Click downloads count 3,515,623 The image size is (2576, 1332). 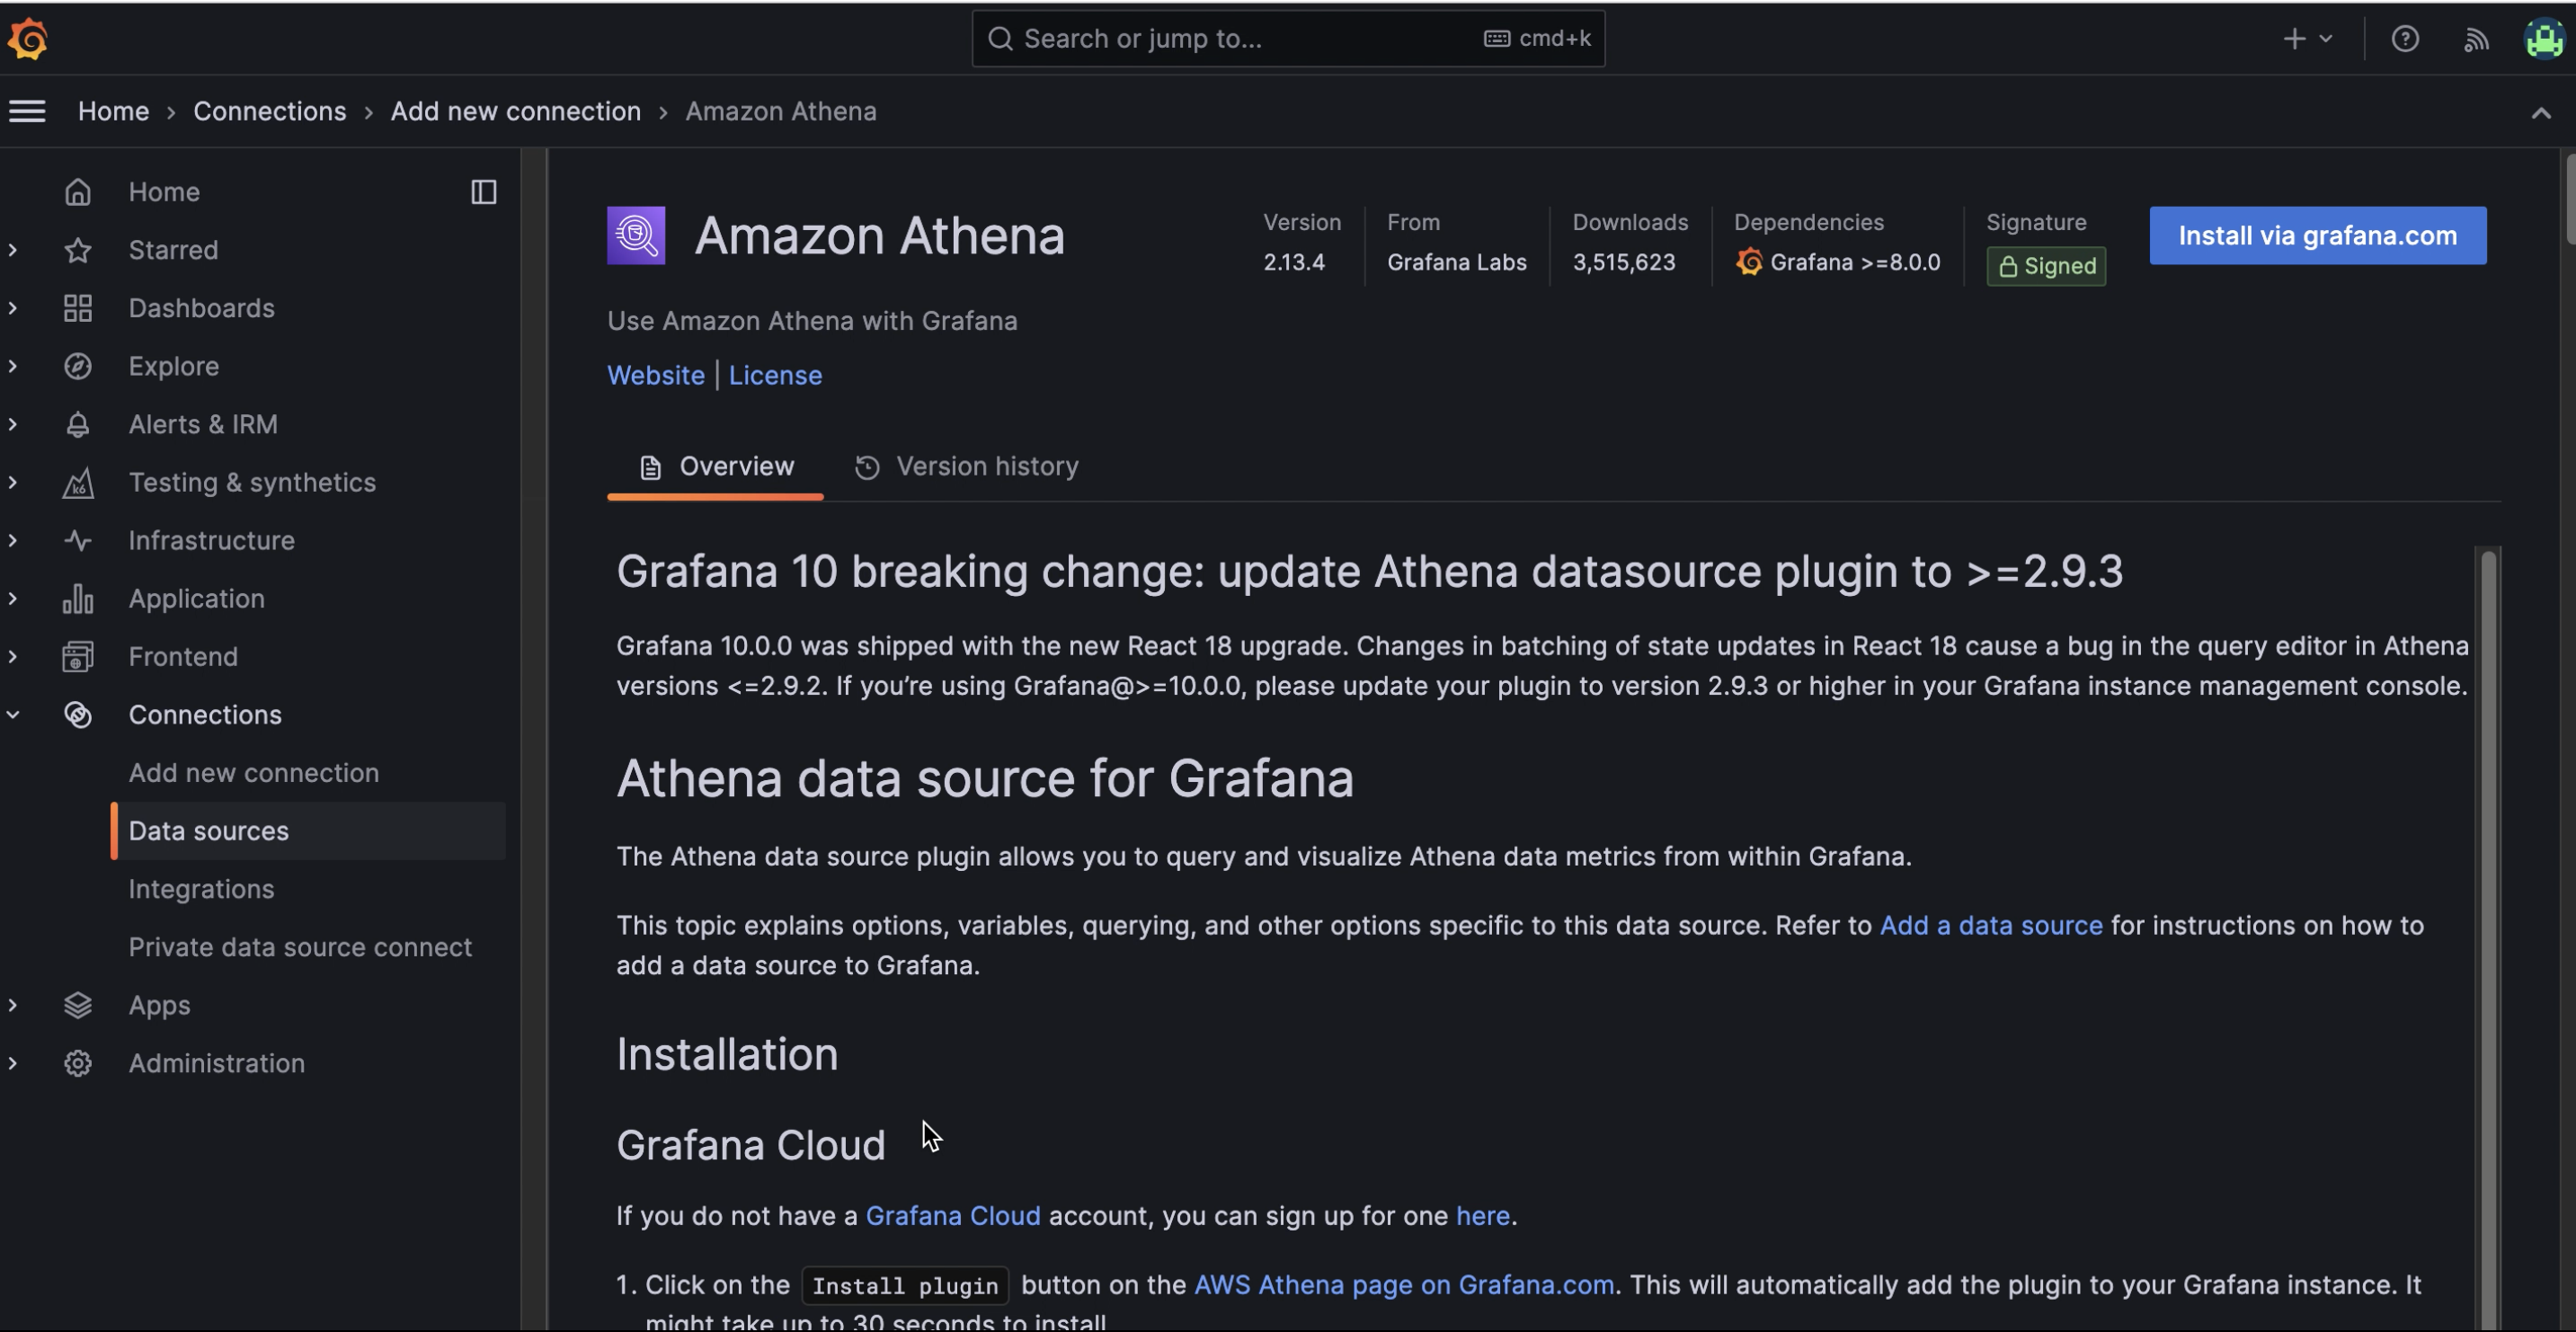[1623, 262]
